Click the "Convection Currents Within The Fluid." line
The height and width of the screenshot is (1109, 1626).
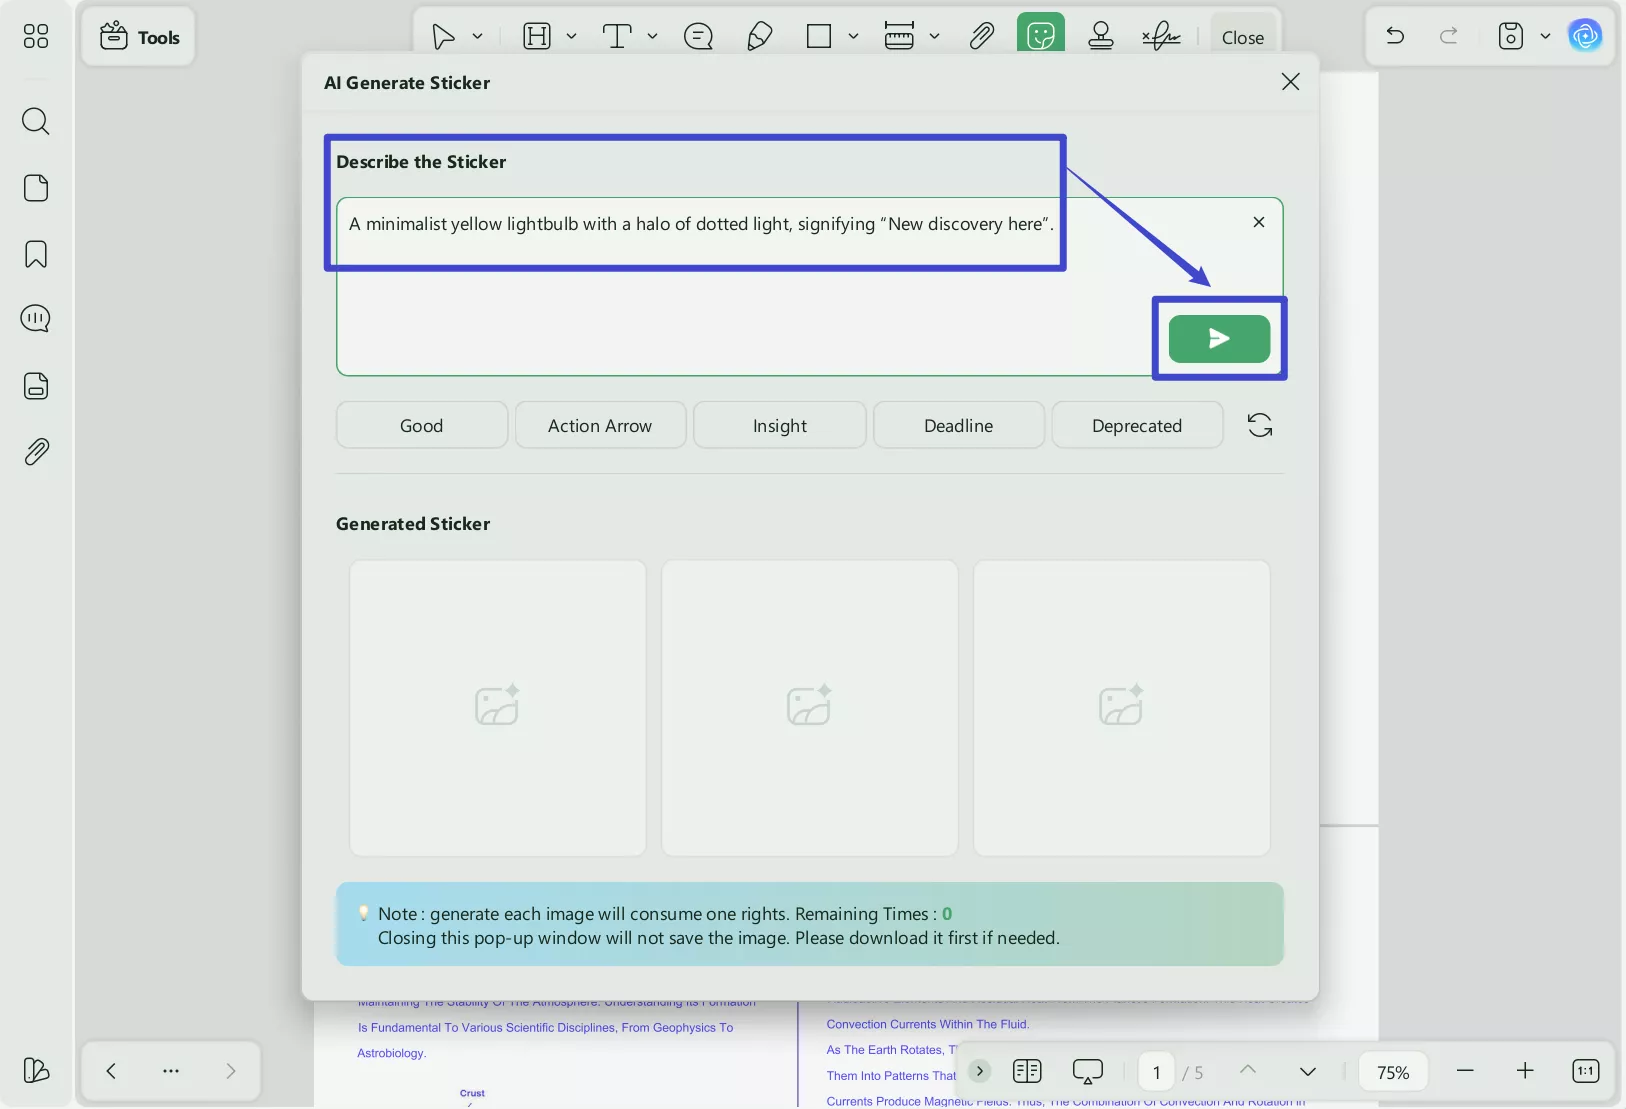pyautogui.click(x=928, y=1024)
